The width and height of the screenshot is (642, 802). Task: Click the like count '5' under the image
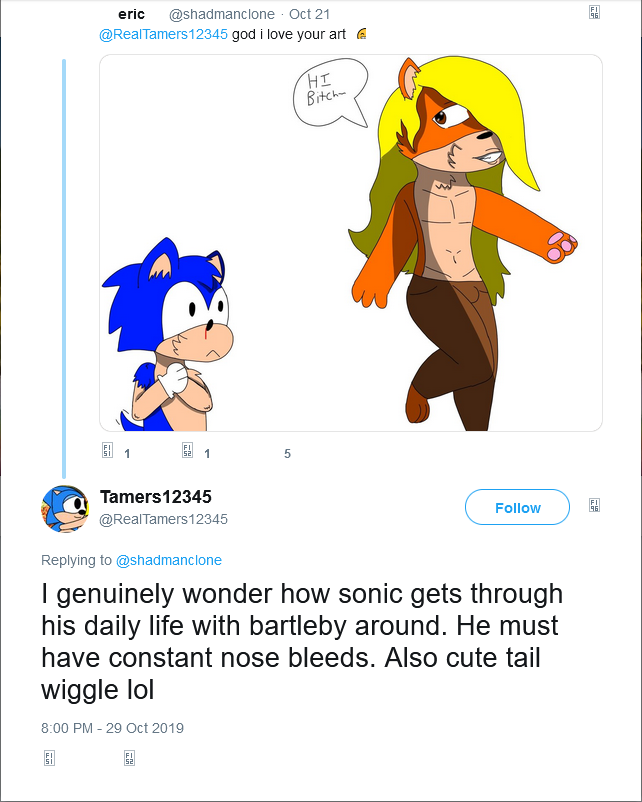[287, 453]
